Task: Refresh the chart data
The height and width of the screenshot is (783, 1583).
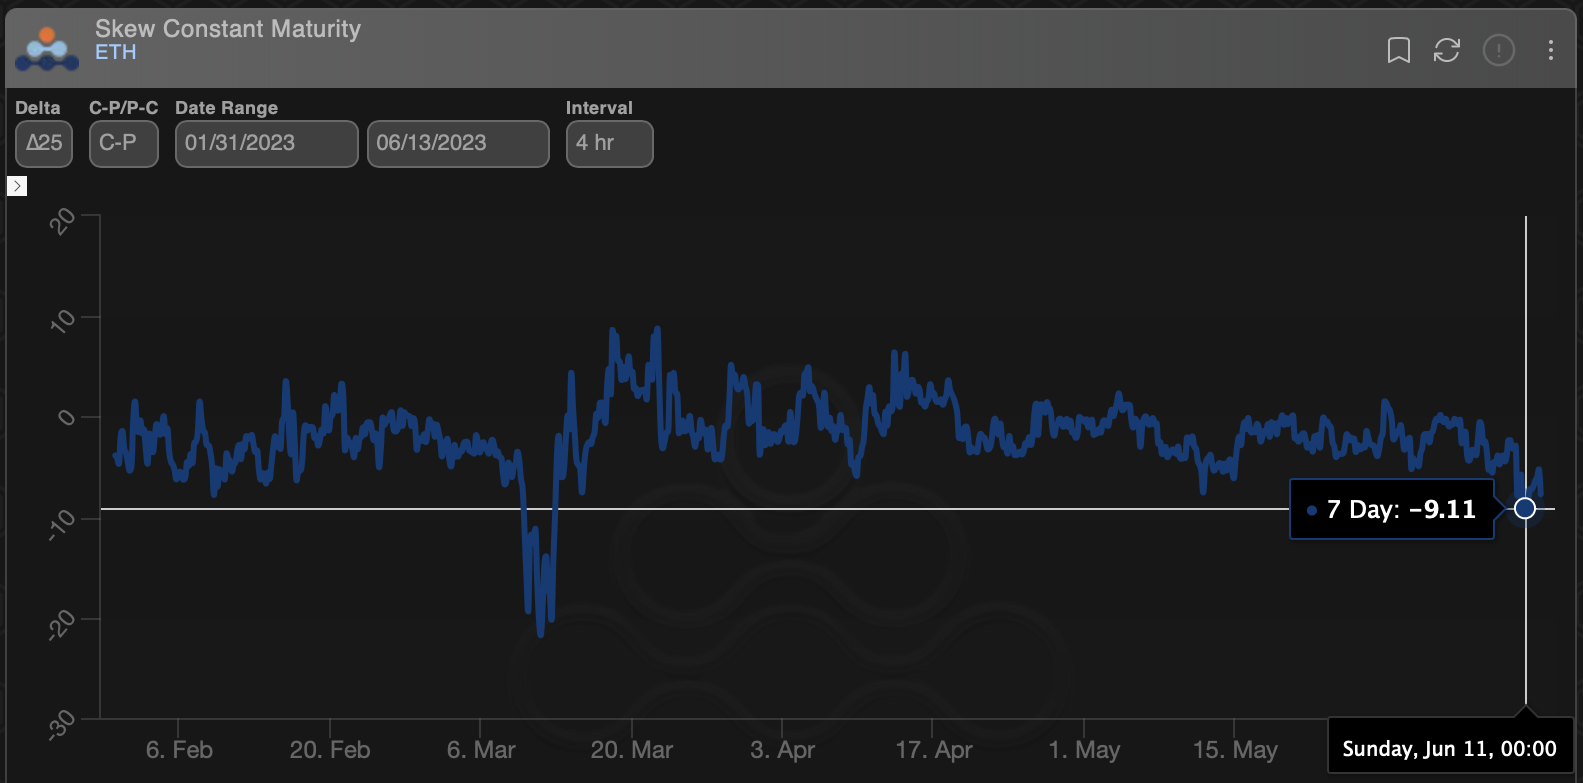Action: (1447, 50)
